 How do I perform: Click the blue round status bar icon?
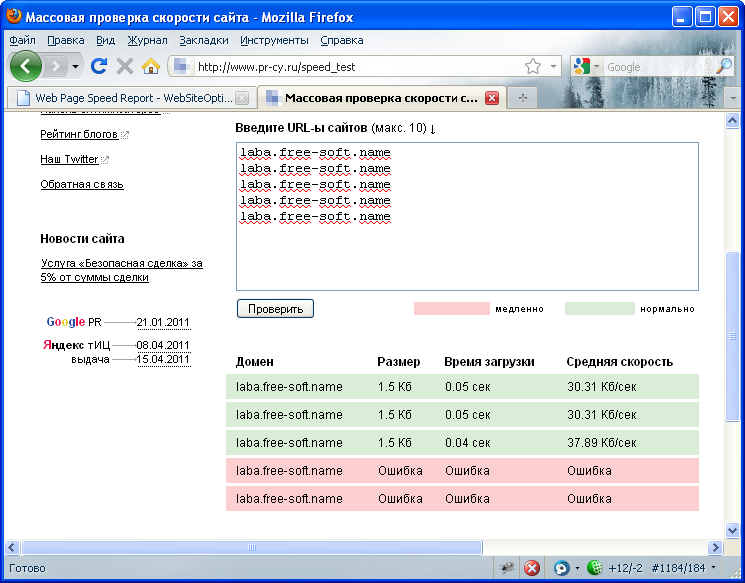point(562,568)
